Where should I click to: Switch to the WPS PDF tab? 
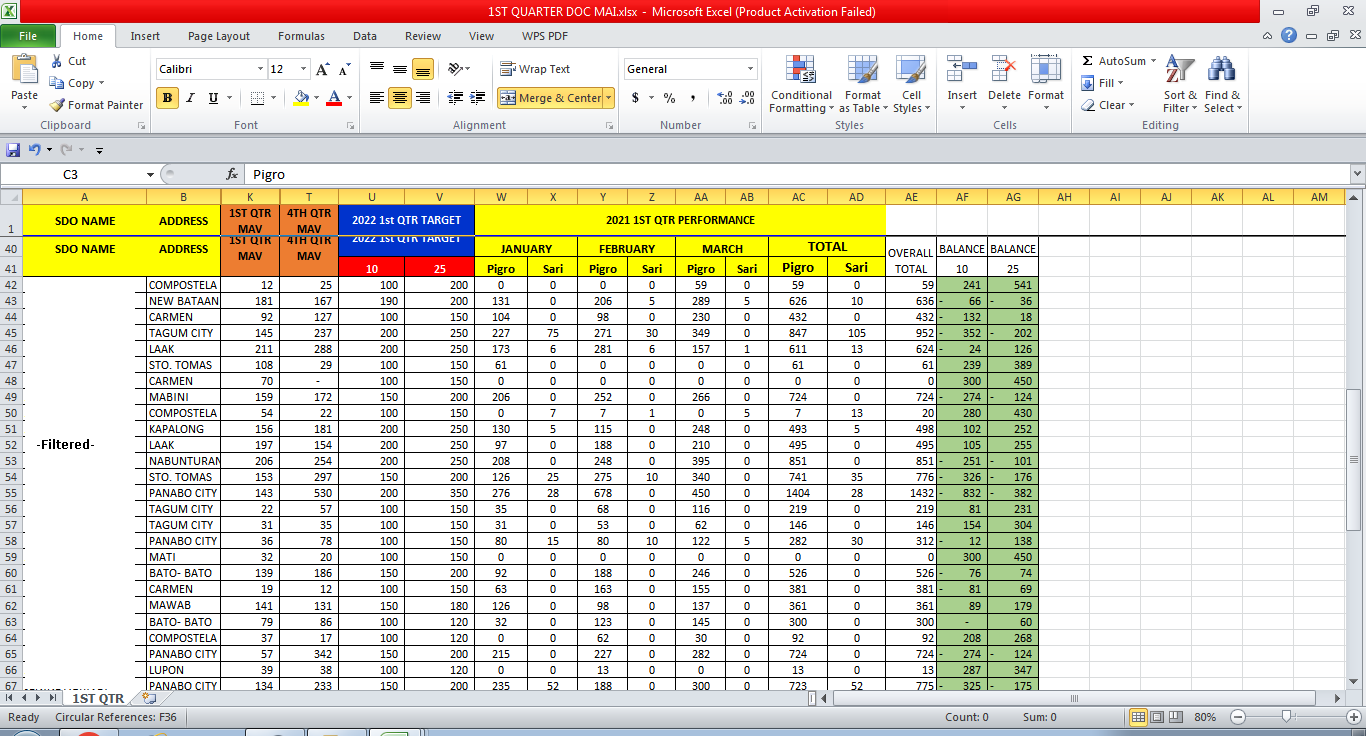[545, 36]
